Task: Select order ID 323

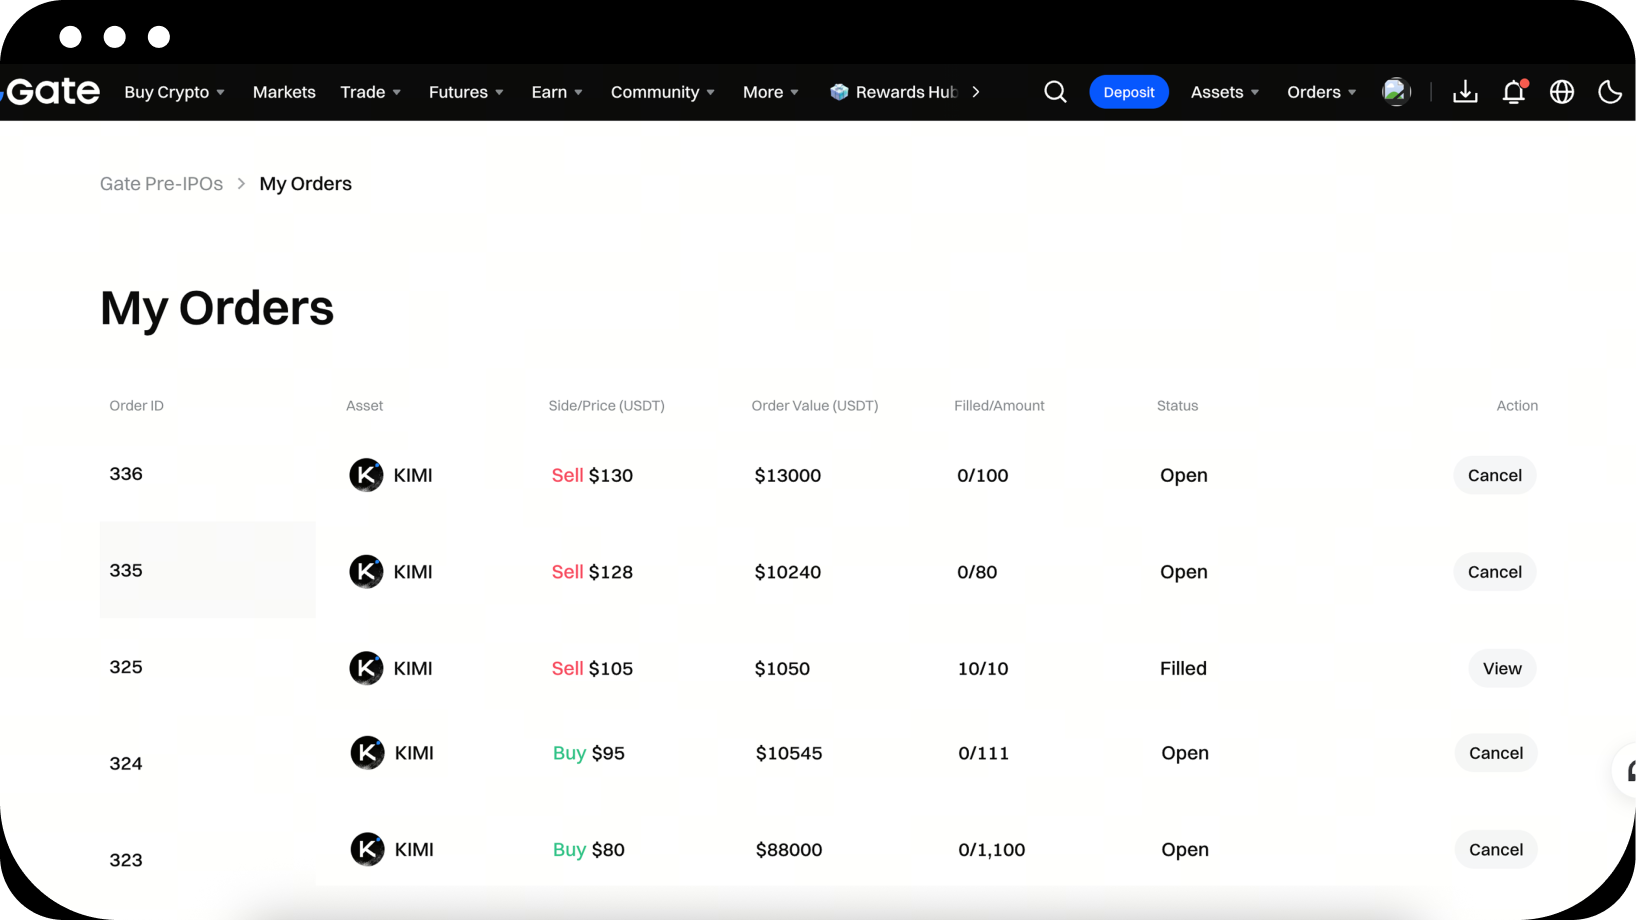Action: coord(126,860)
